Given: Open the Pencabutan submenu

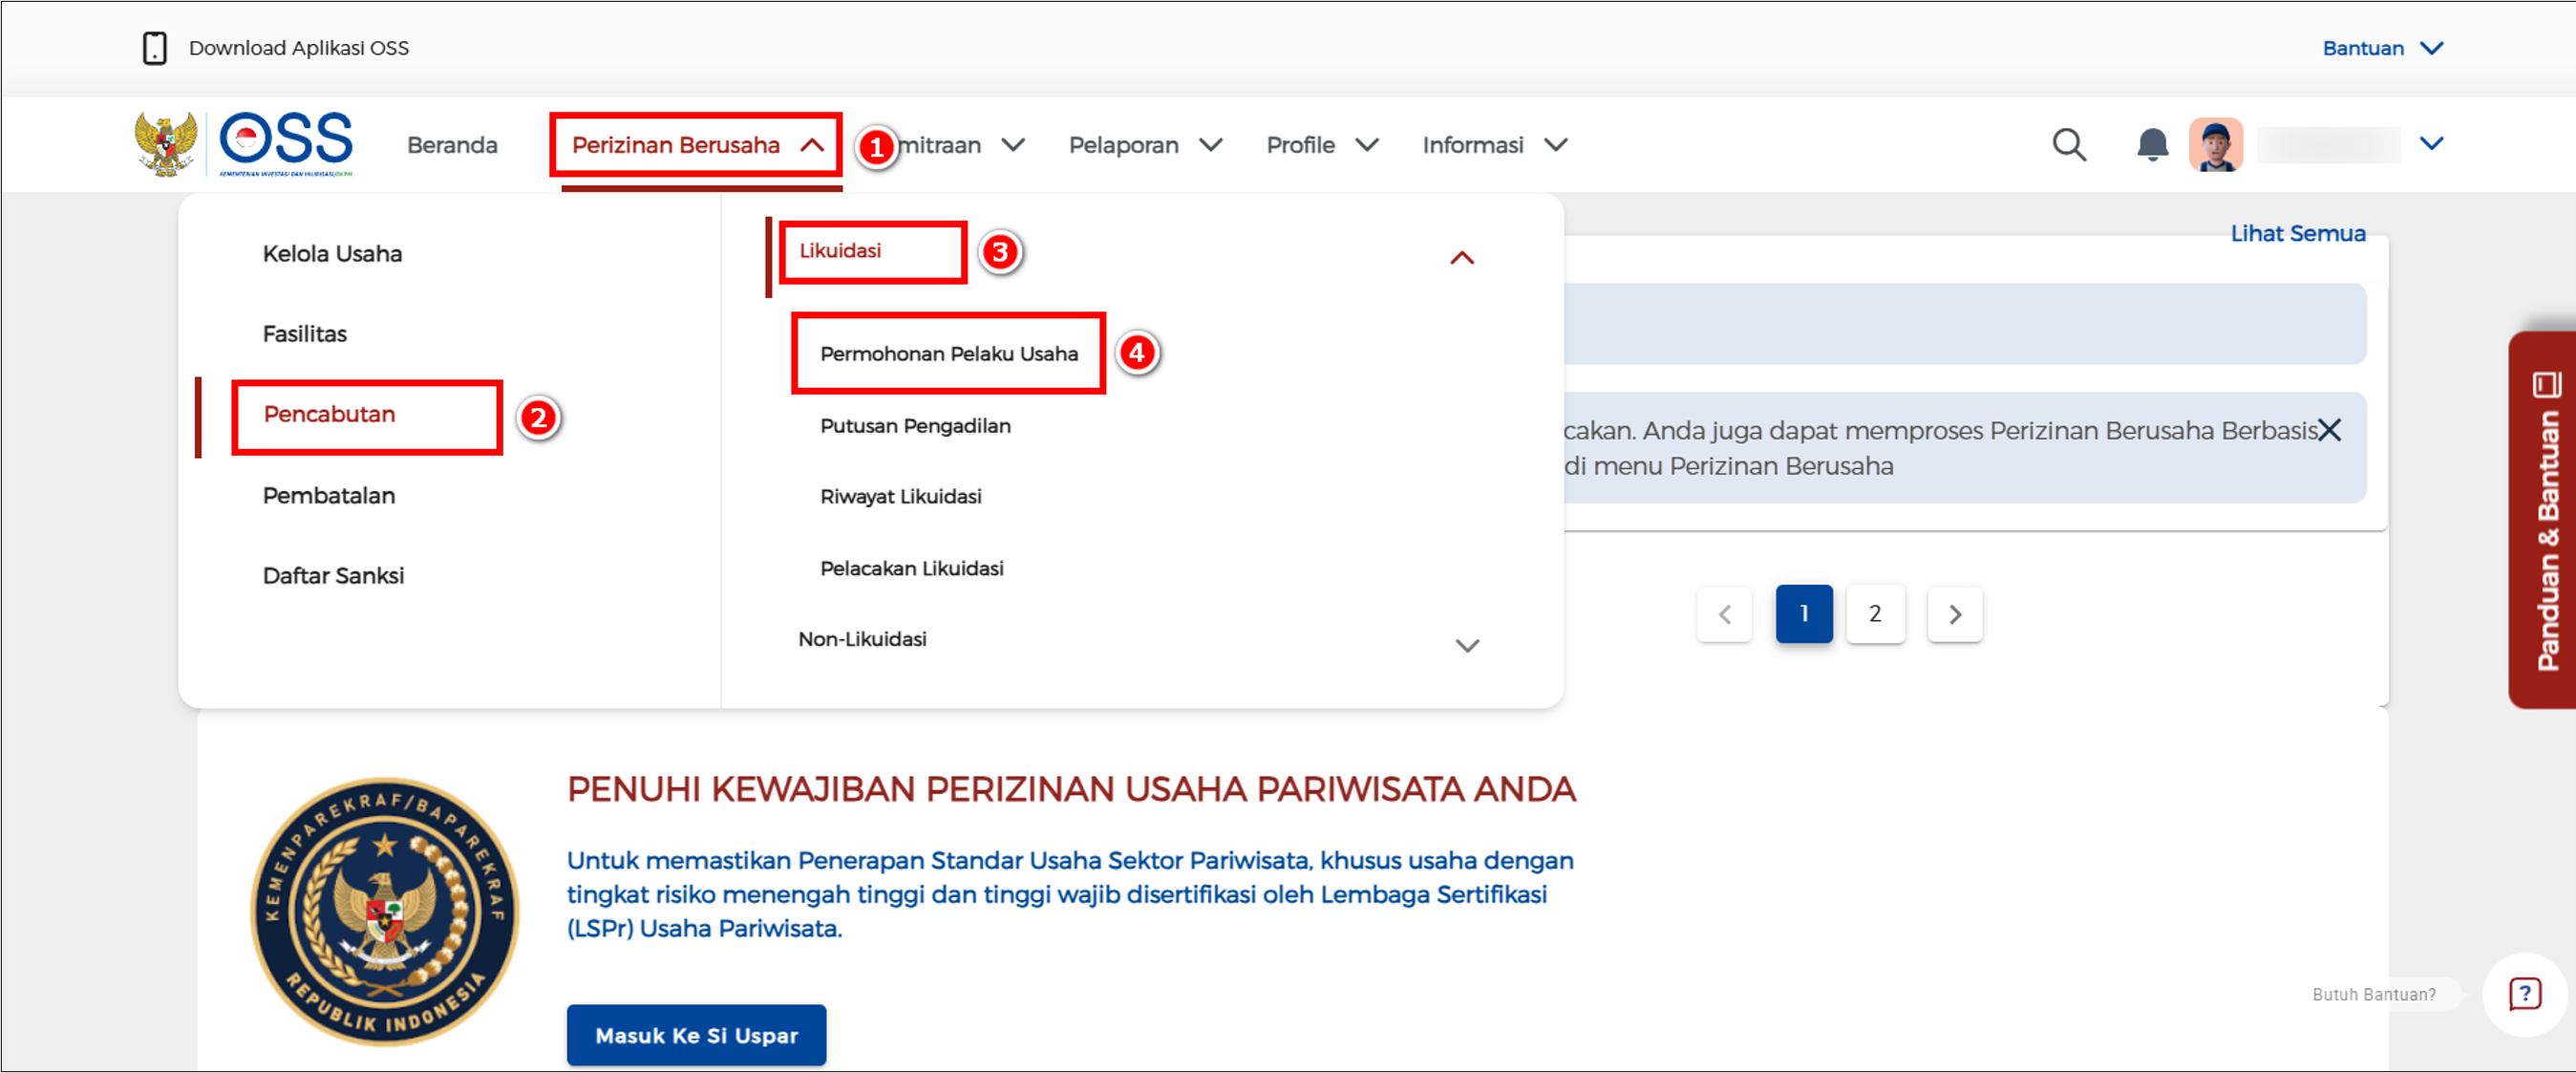Looking at the screenshot, I should click(329, 414).
